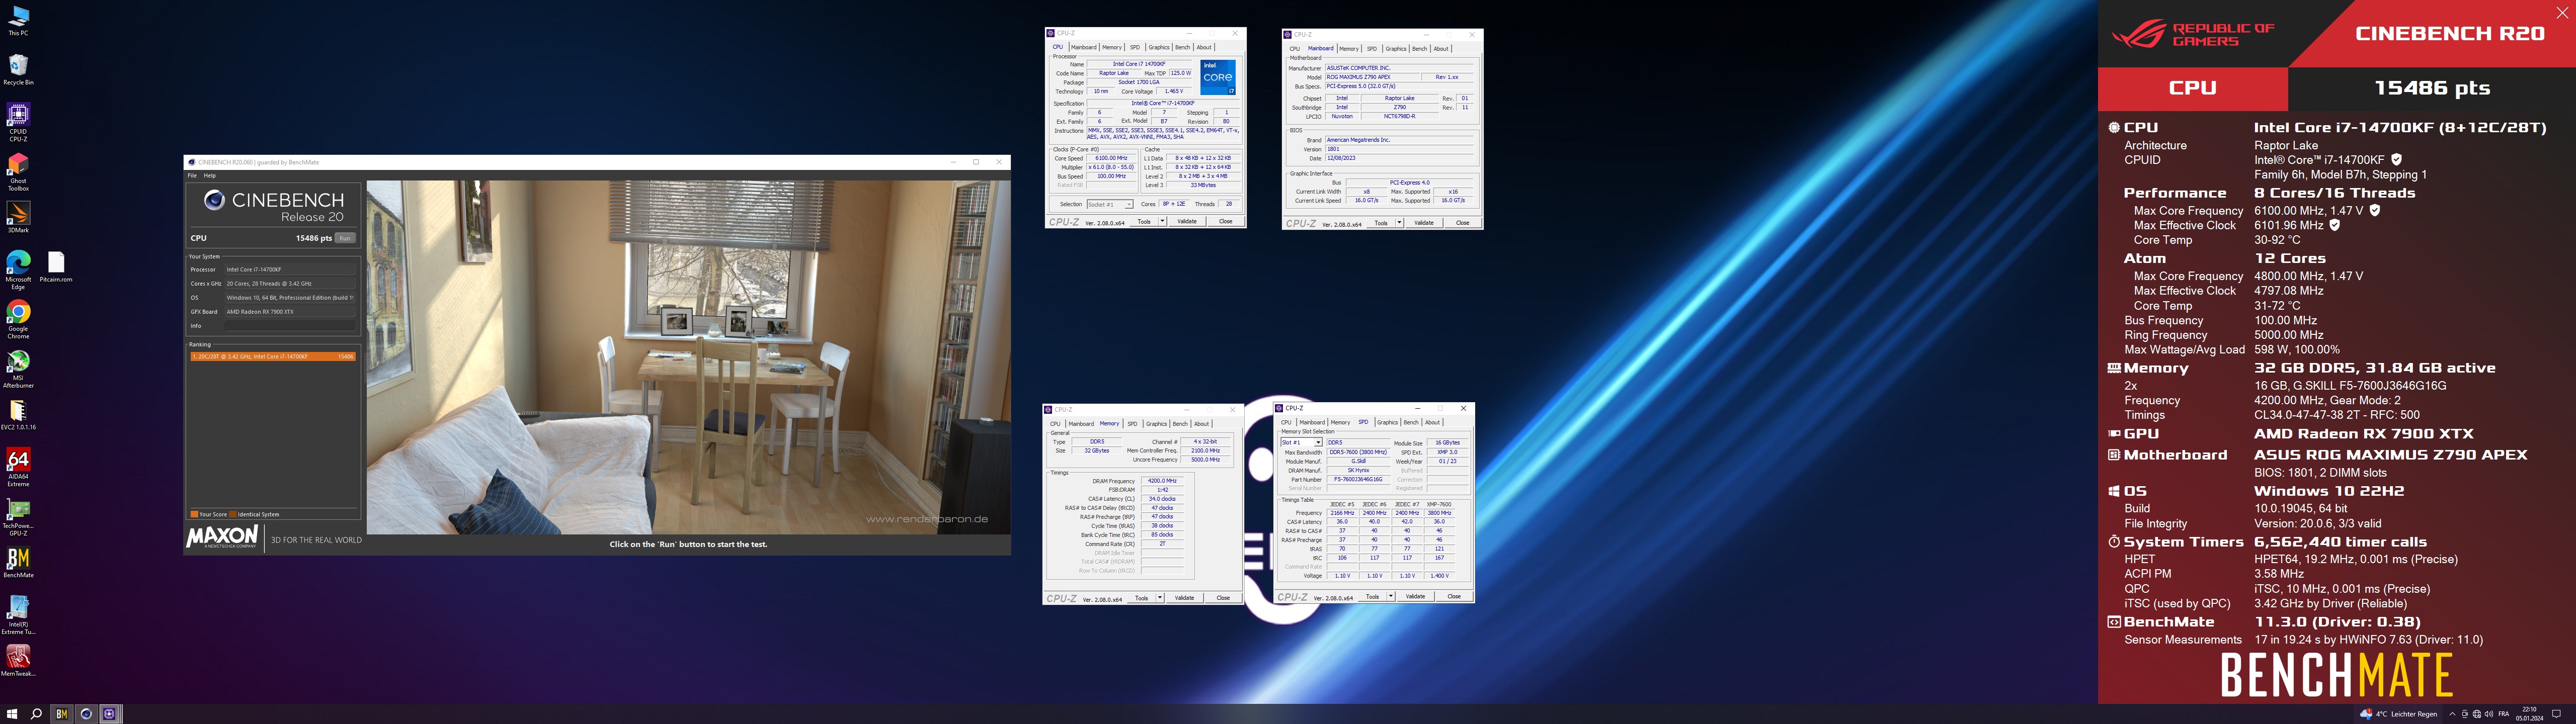Screen dimensions: 2576x724
Task: Open Tools arrow in CPU-Z CPU-tab window
Action: click(1162, 221)
